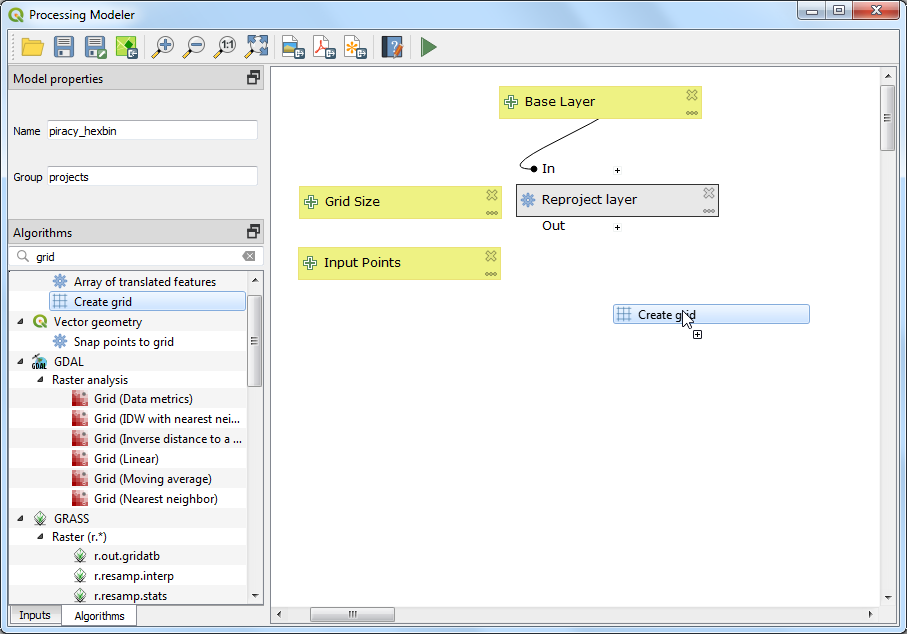Click the model Name input field

[152, 131]
